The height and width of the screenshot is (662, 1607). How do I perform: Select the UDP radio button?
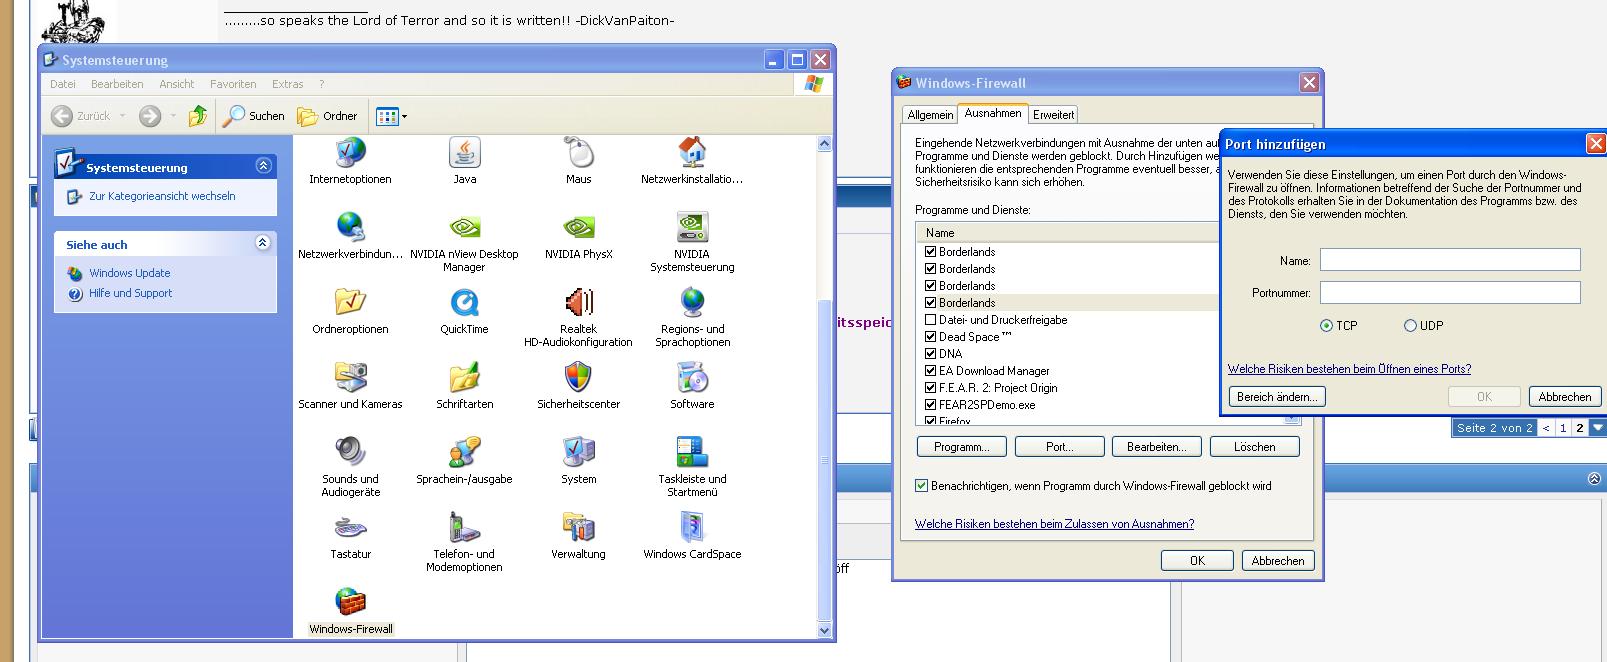1410,326
